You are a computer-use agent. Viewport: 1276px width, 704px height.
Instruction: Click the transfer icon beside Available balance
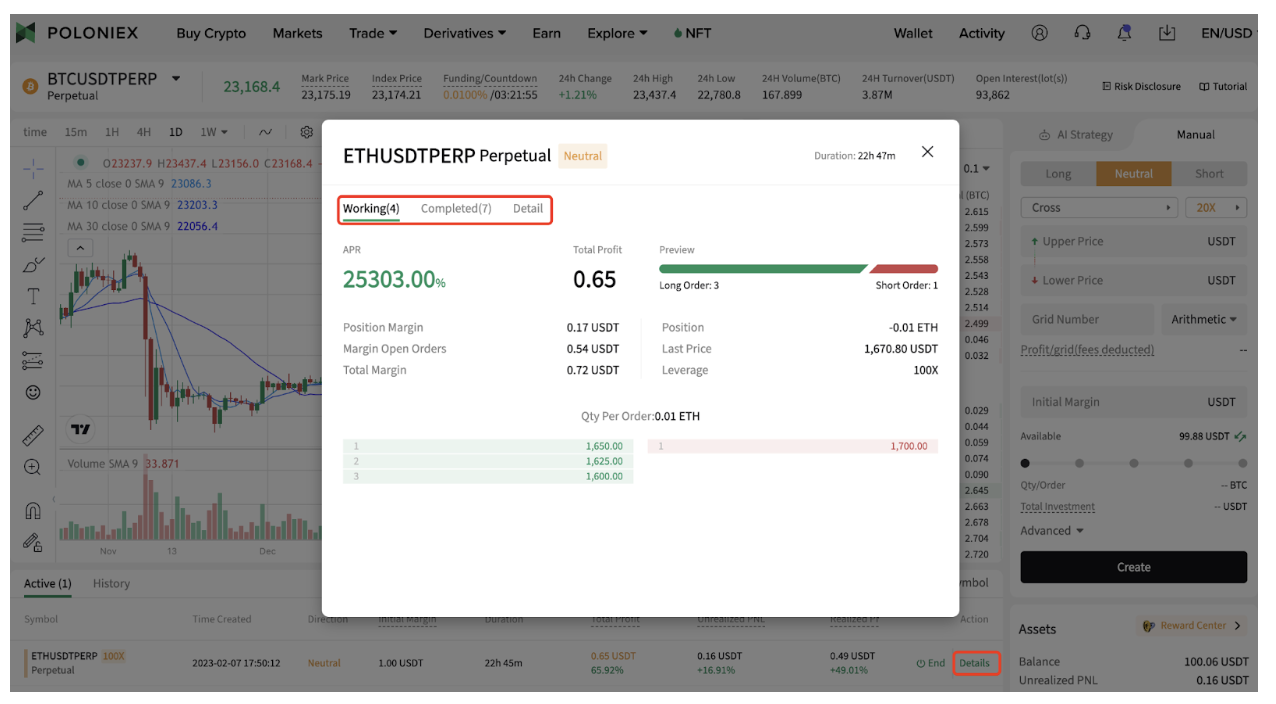tap(1241, 436)
